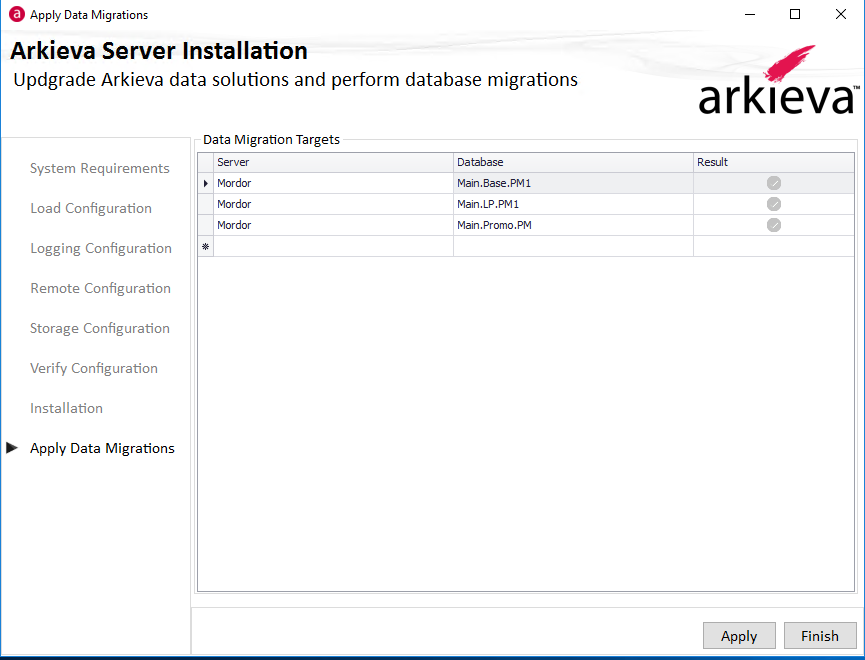Select the row header arrow for Main.Base.PM1

coord(206,183)
